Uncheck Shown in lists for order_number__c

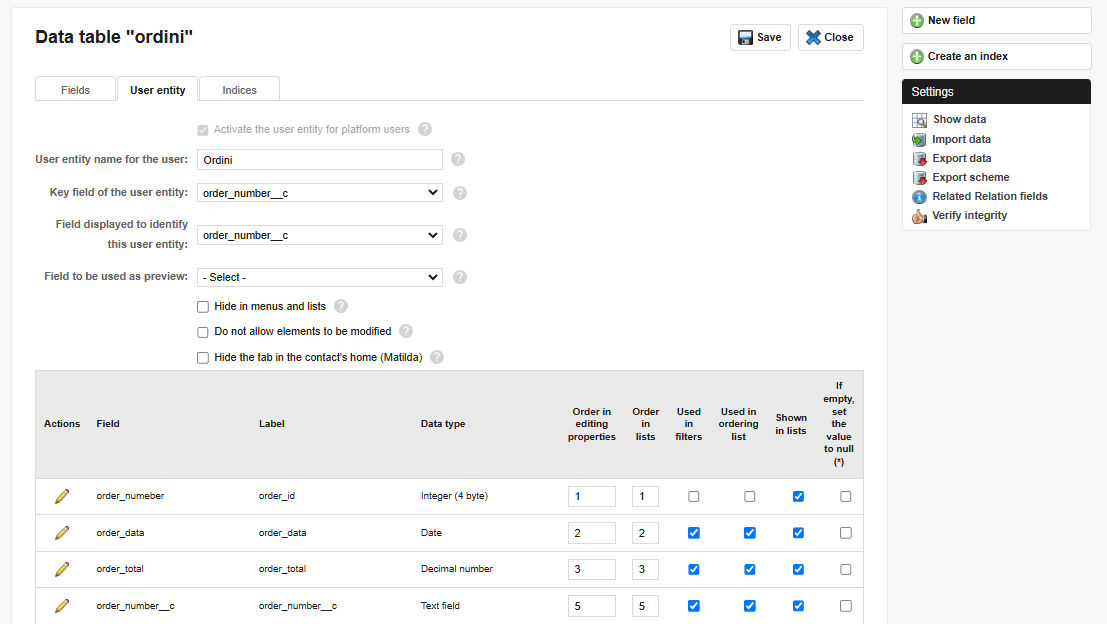[798, 606]
